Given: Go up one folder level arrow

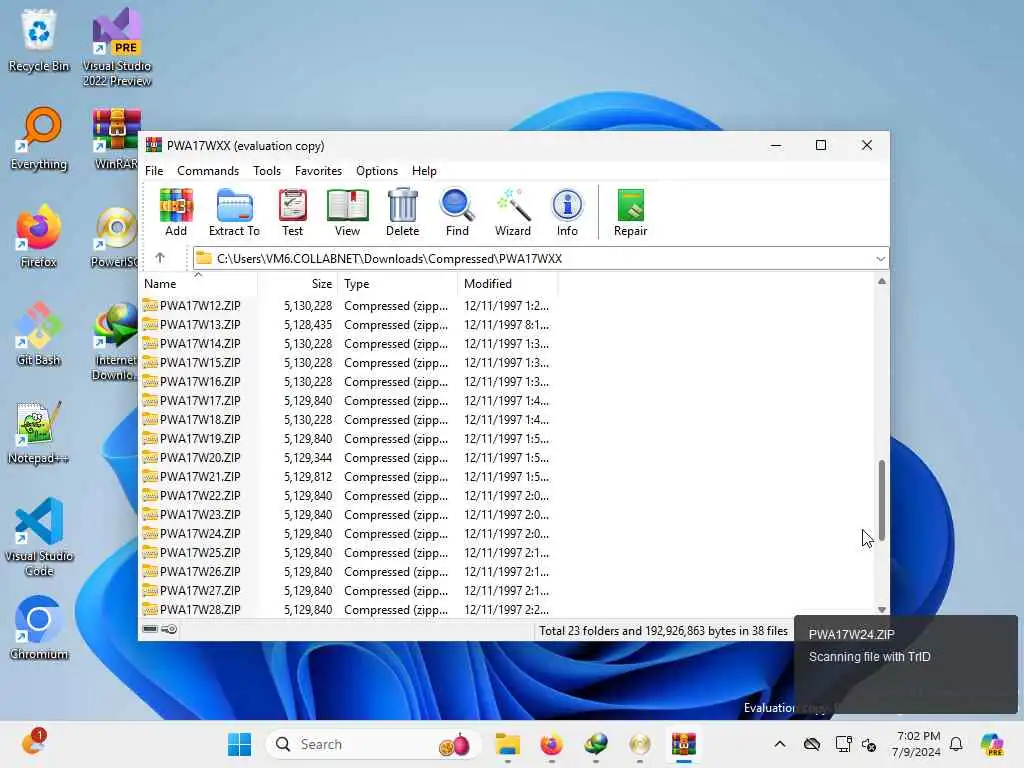Looking at the screenshot, I should pyautogui.click(x=160, y=258).
